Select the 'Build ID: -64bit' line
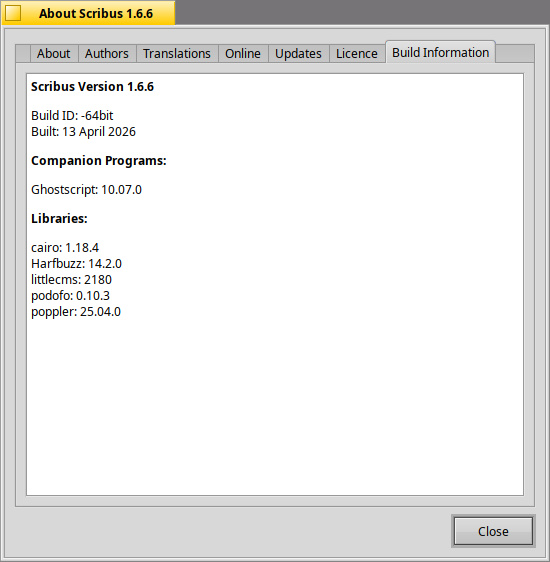This screenshot has width=550, height=562. (72, 116)
